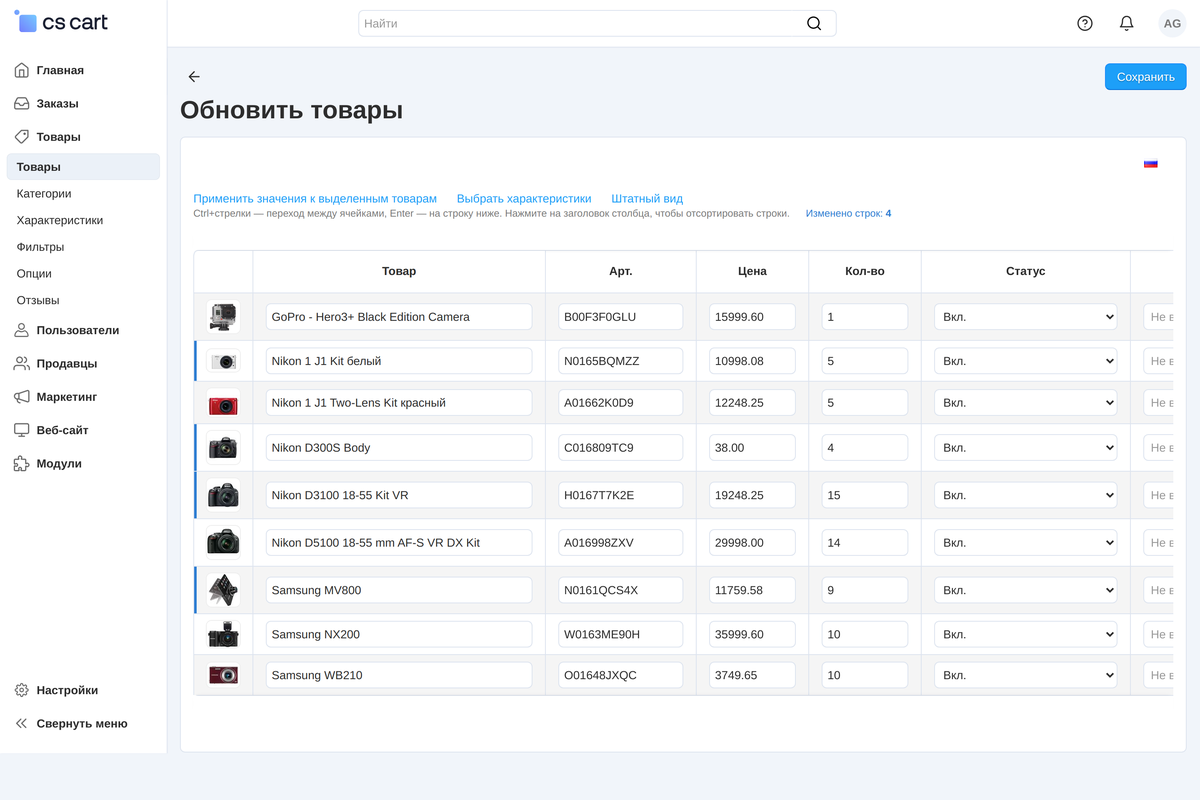Screen dimensions: 1200x800
Task: Click the Сохранить button
Action: (x=1145, y=77)
